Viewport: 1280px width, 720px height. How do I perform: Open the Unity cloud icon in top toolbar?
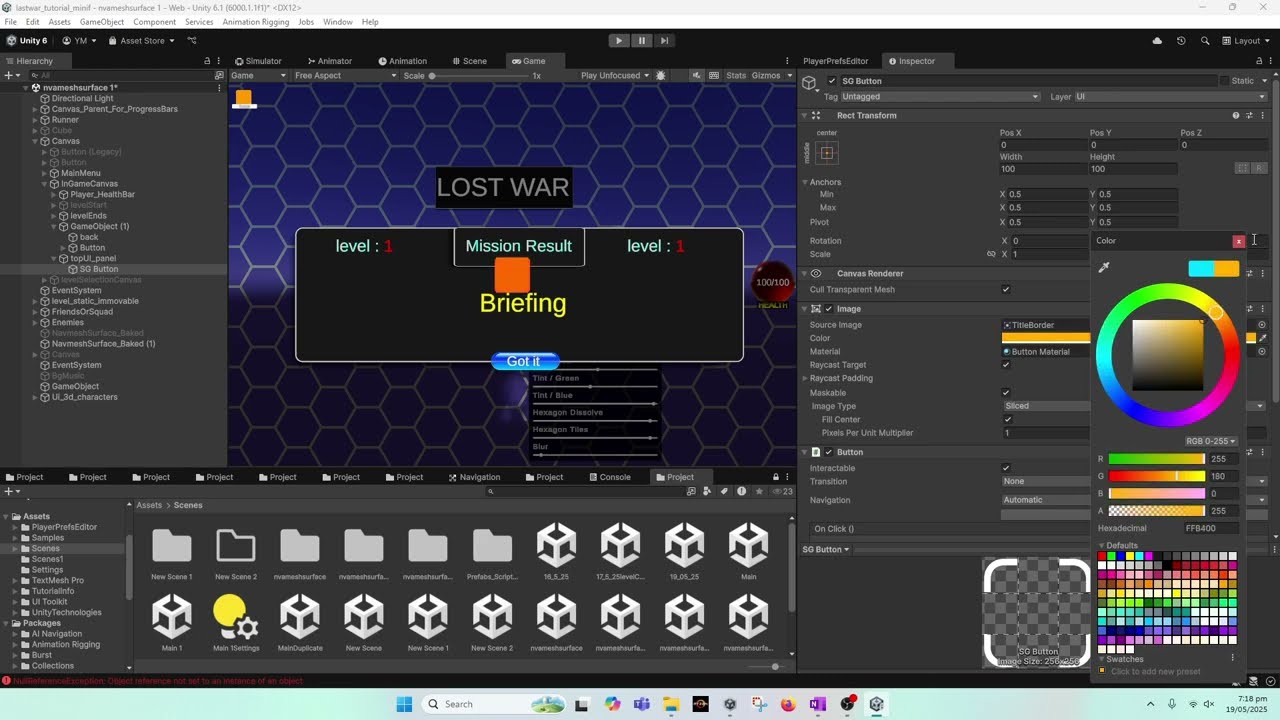[x=1157, y=41]
